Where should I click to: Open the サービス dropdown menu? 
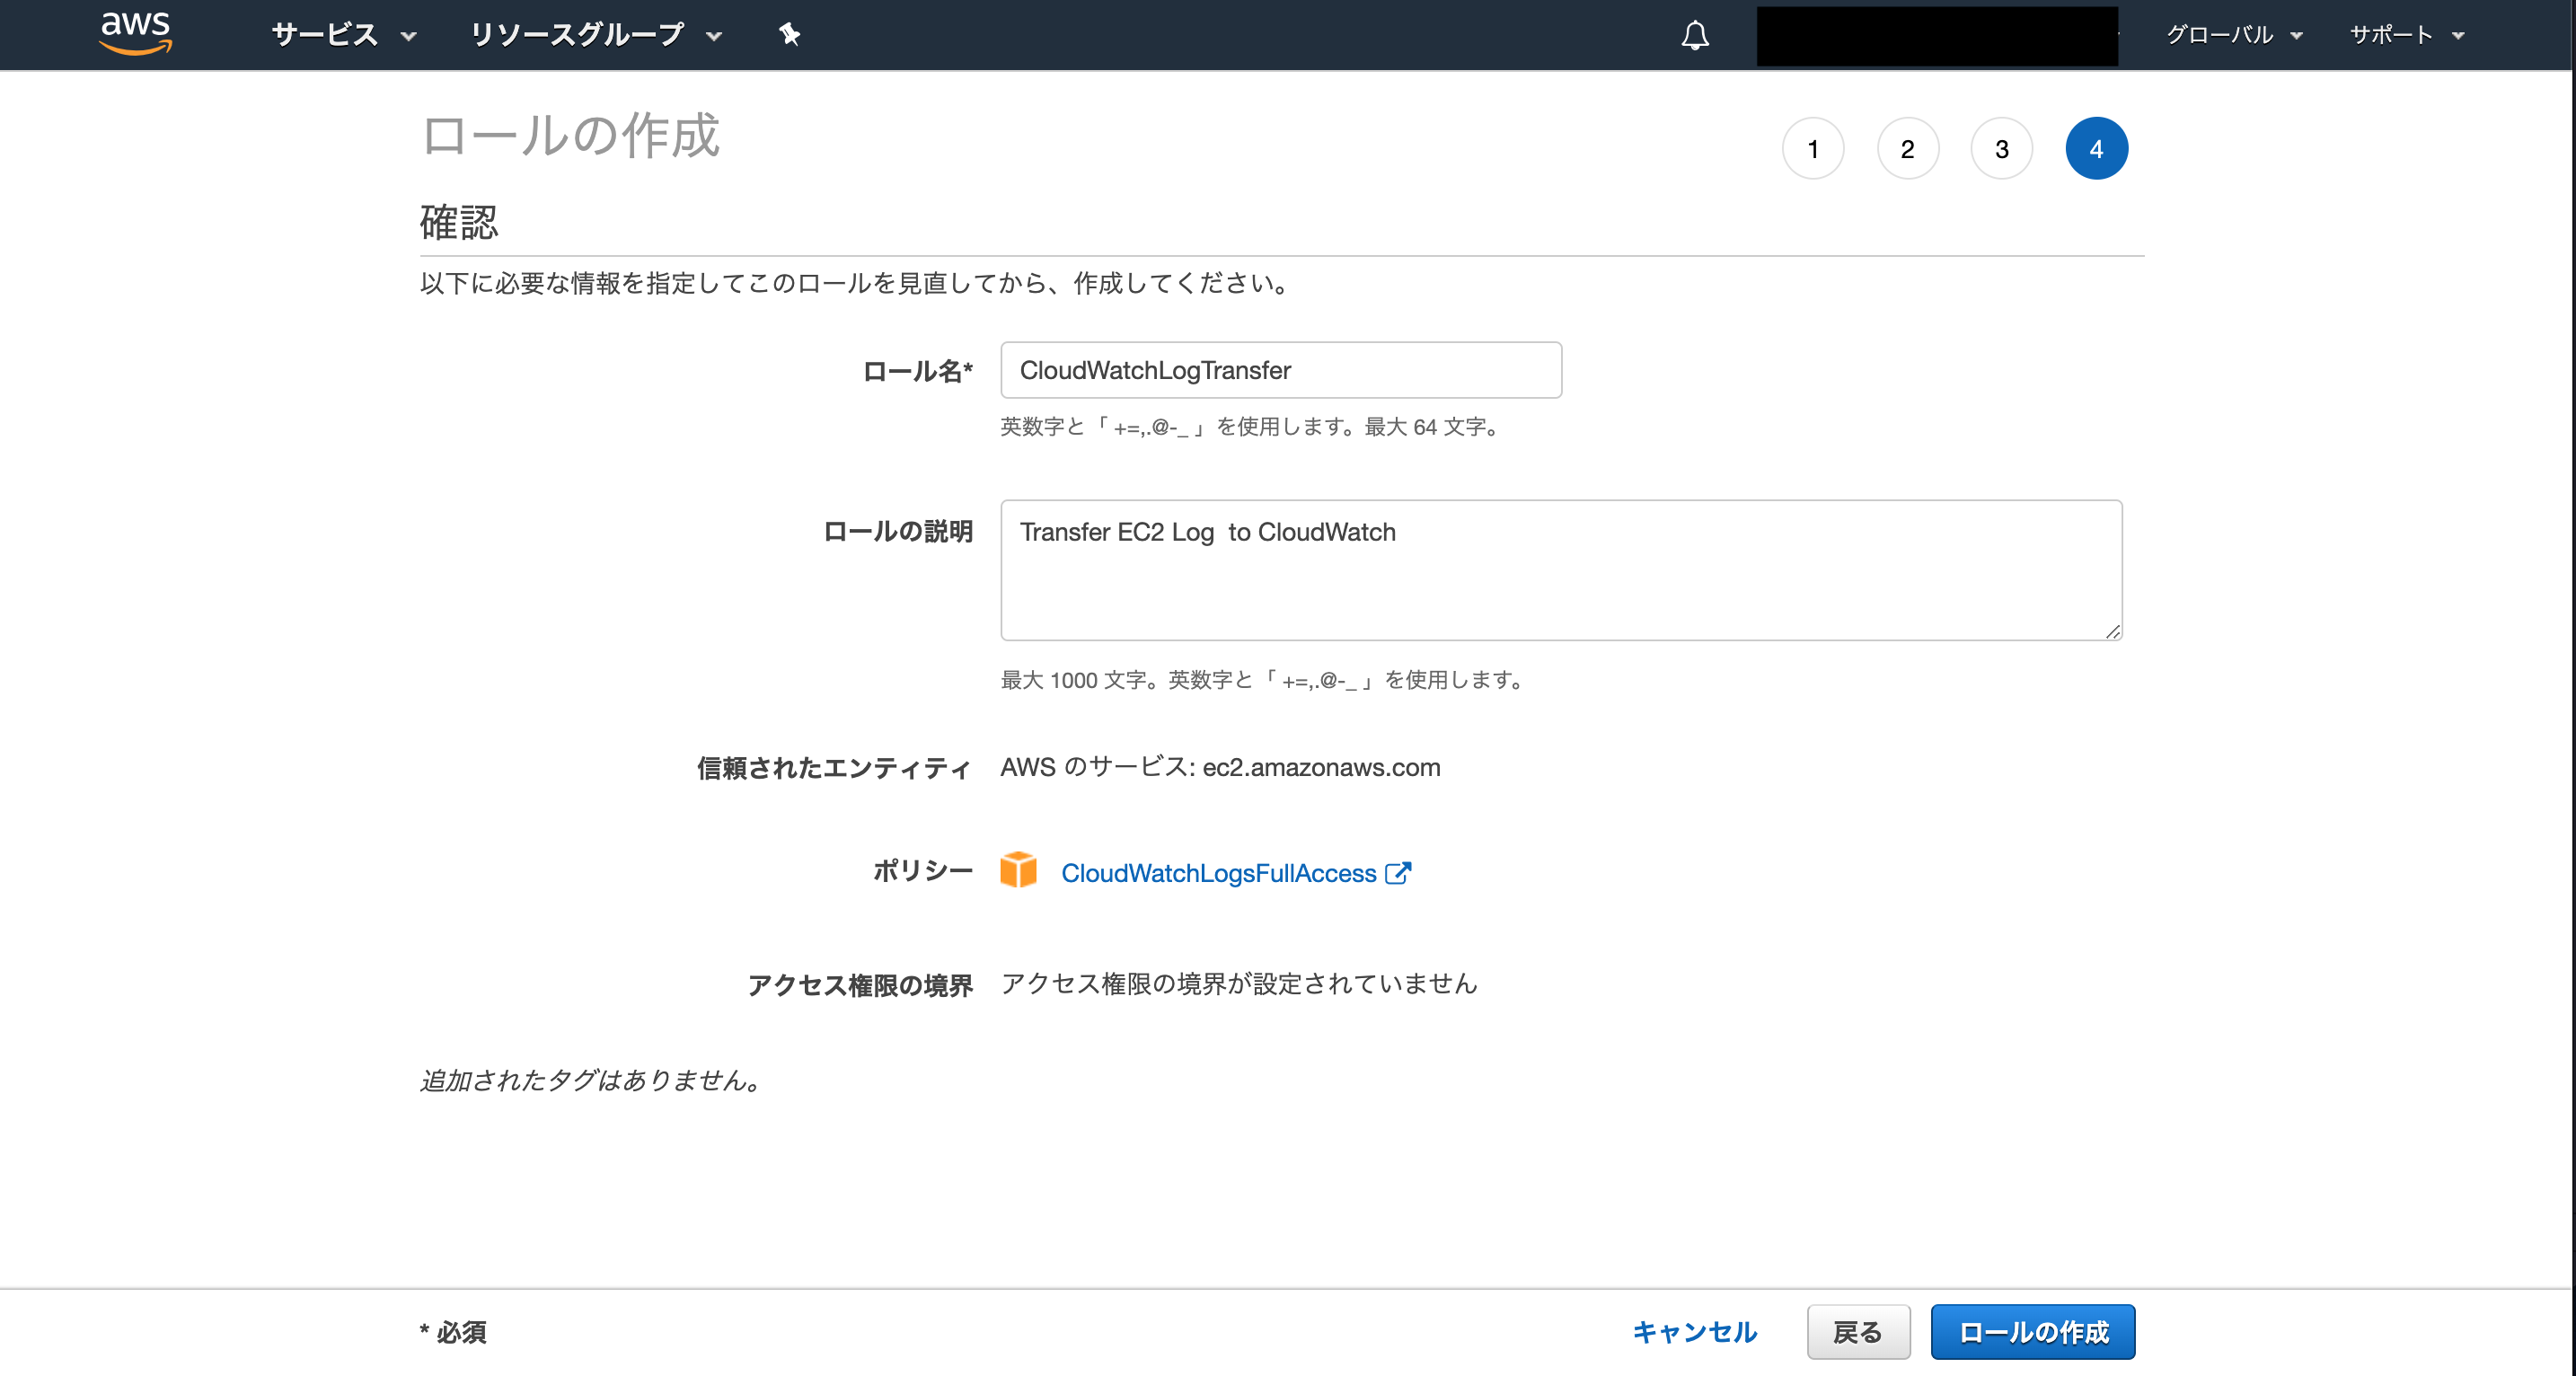coord(344,35)
